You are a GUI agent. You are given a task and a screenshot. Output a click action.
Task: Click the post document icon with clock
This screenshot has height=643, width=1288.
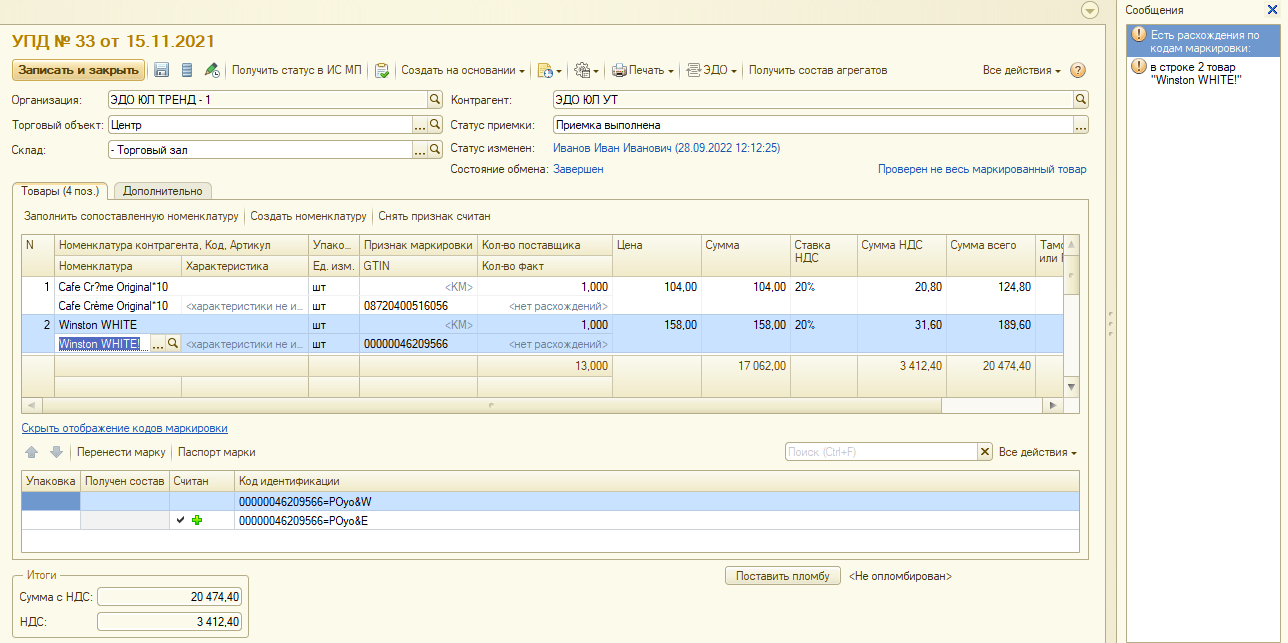pos(212,70)
